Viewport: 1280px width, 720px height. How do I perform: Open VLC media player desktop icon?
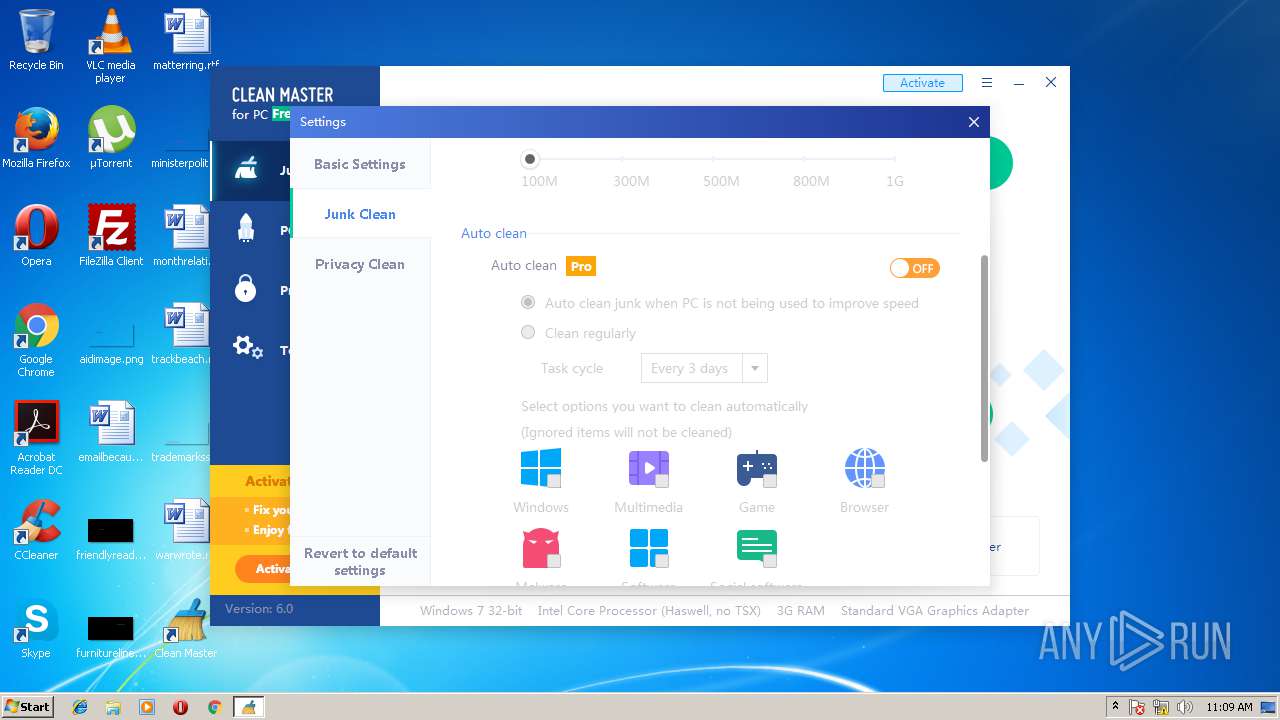point(110,46)
